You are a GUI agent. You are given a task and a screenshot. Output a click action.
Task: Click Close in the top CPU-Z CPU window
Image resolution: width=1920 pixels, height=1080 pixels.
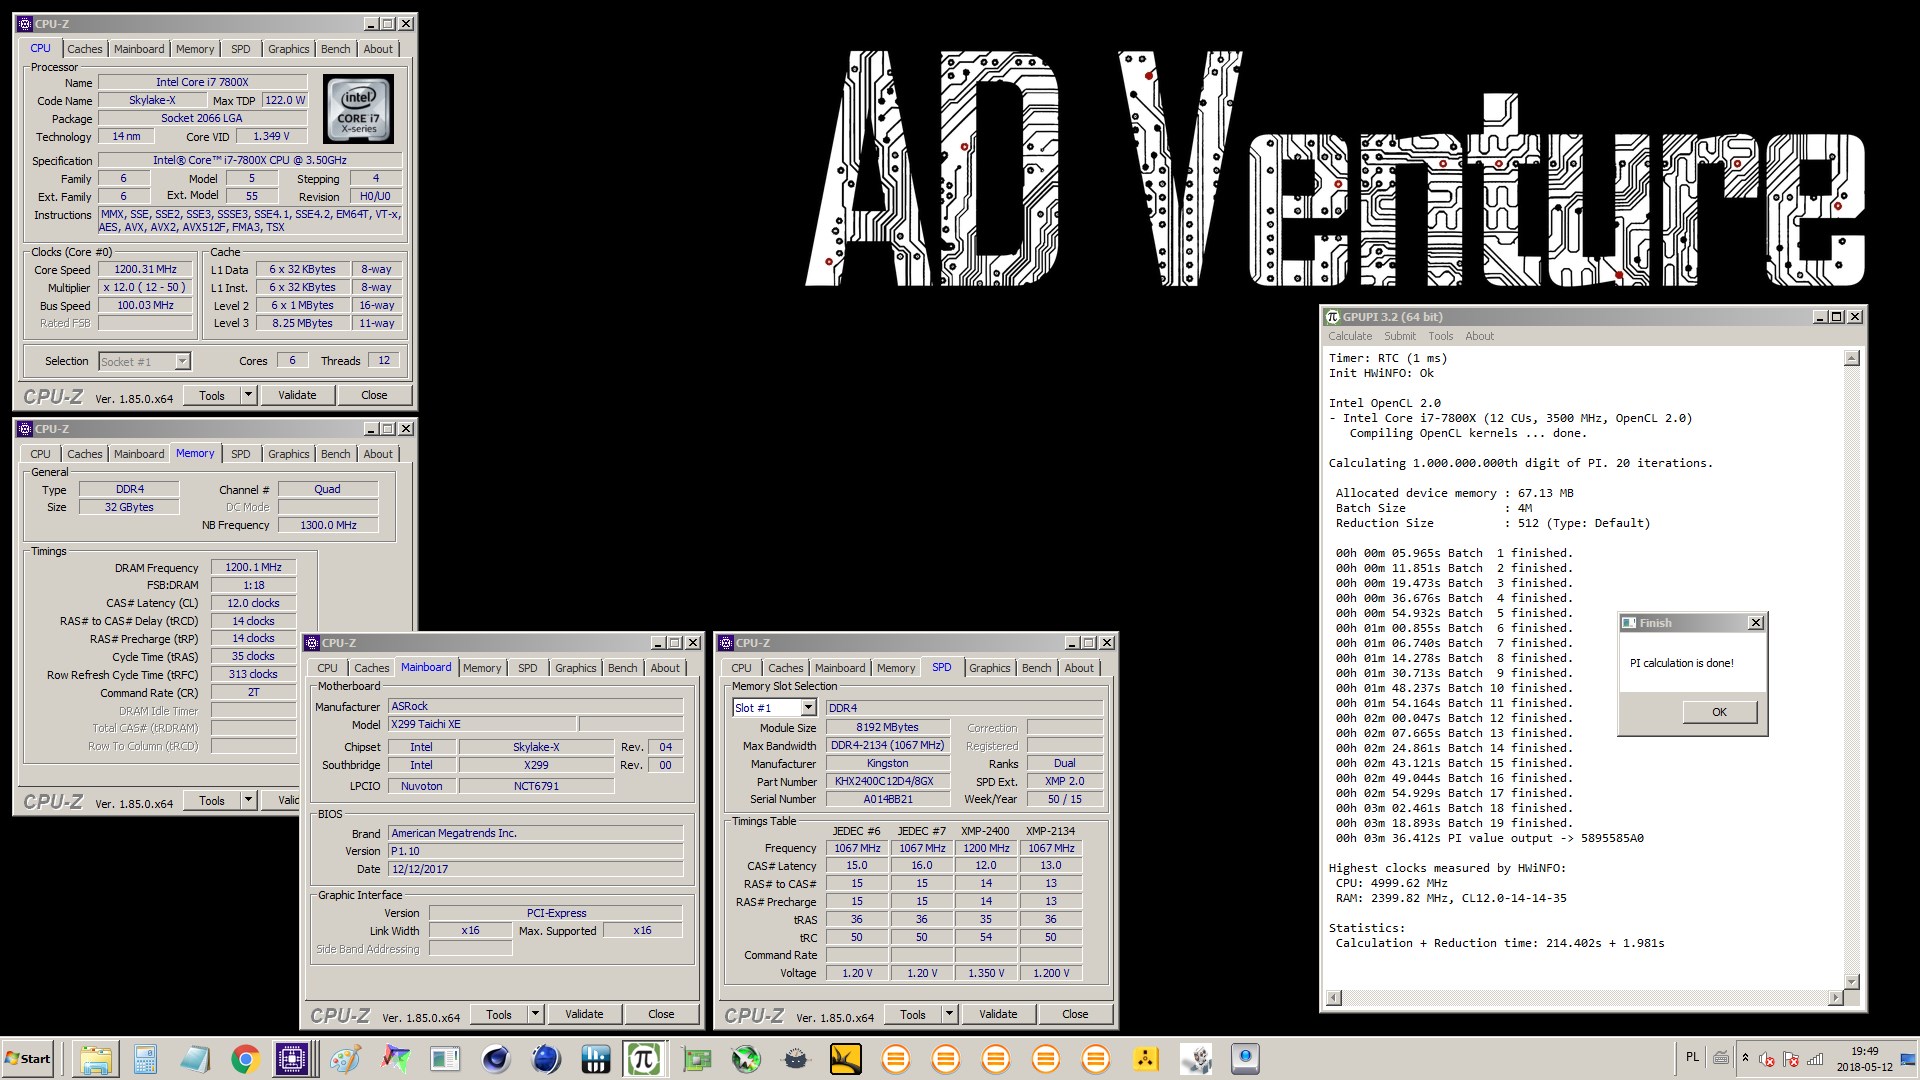coord(374,396)
